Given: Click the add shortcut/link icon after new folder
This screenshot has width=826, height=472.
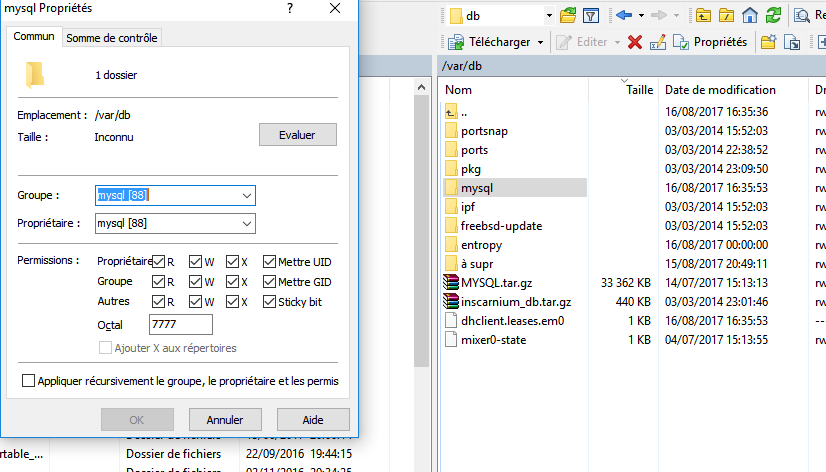Looking at the screenshot, I should (792, 42).
